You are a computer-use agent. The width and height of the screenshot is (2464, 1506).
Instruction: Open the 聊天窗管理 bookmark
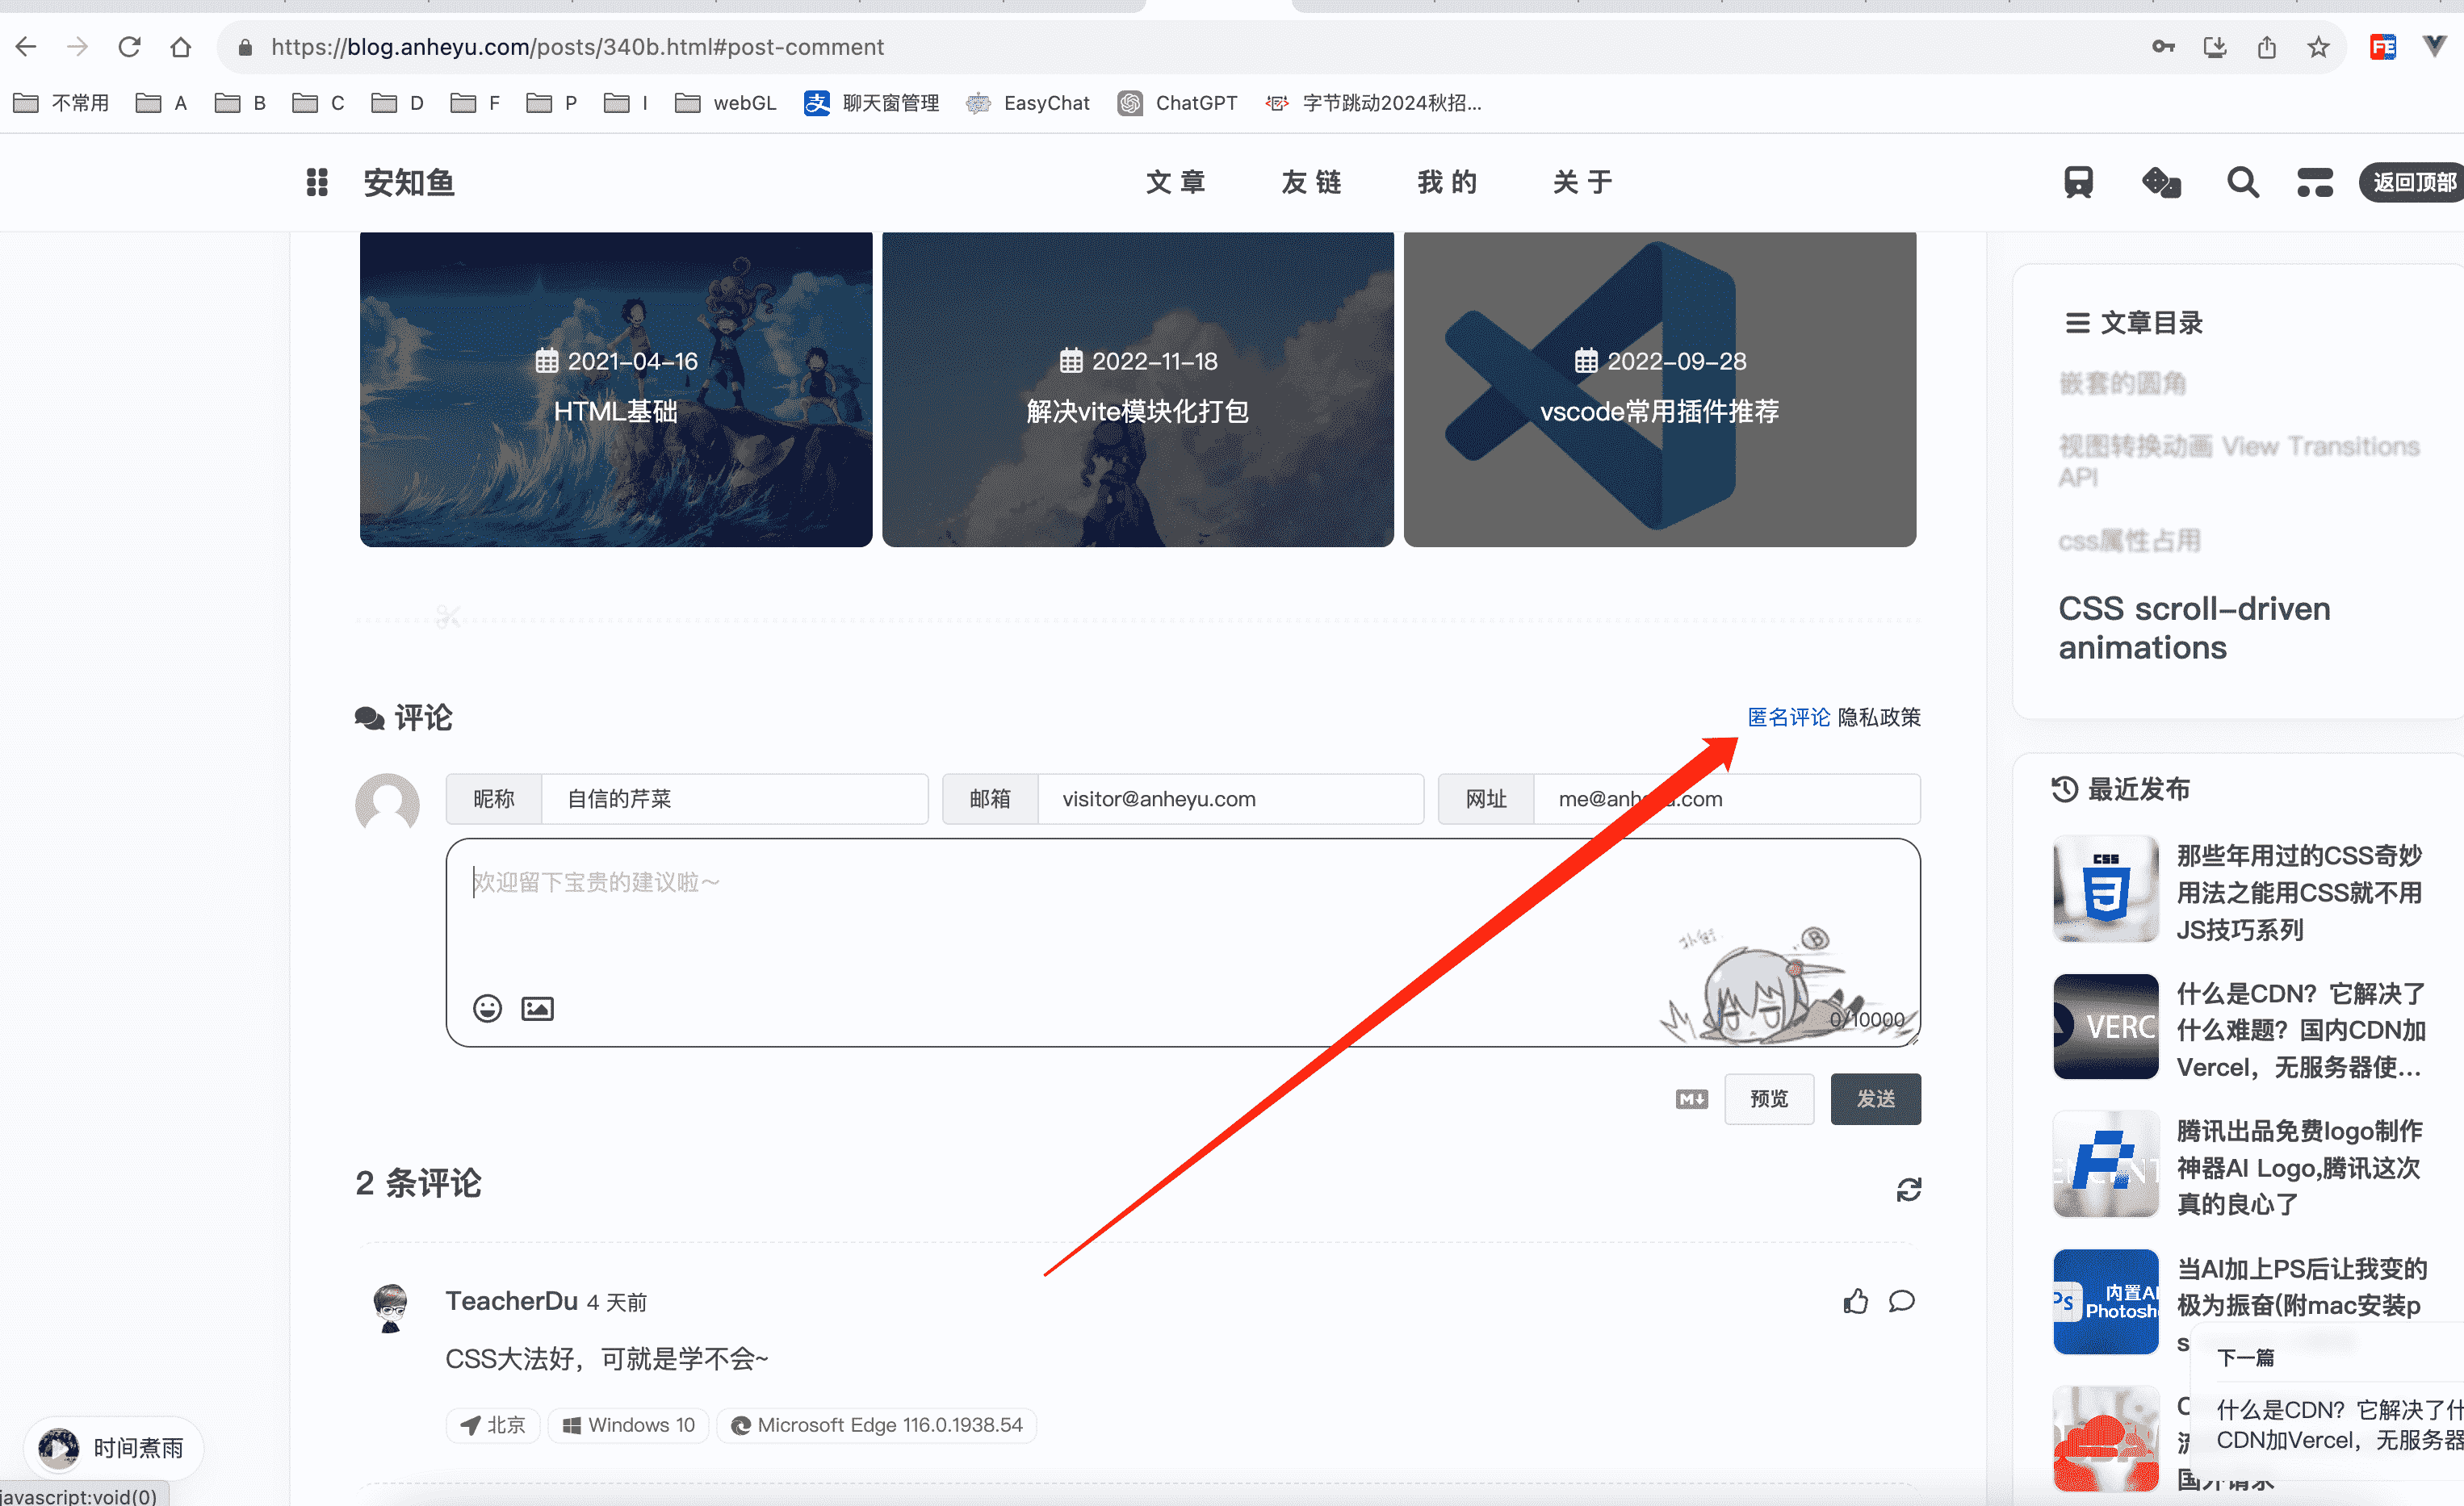872,102
